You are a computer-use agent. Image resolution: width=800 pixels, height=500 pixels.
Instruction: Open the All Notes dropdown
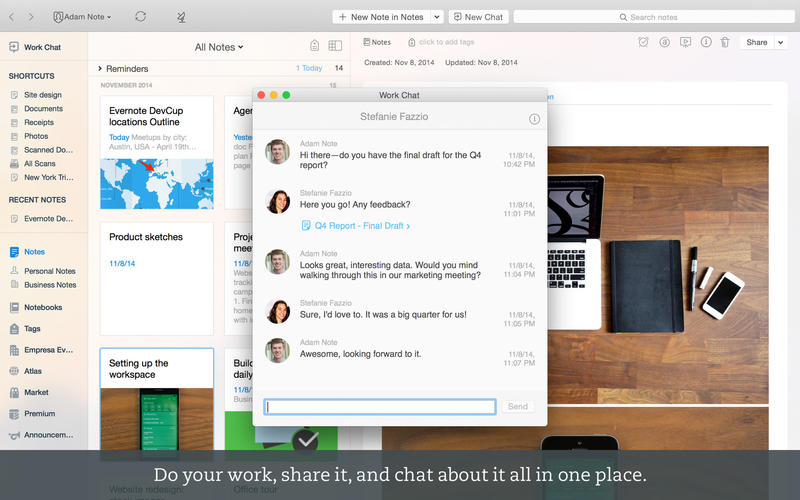coord(219,47)
